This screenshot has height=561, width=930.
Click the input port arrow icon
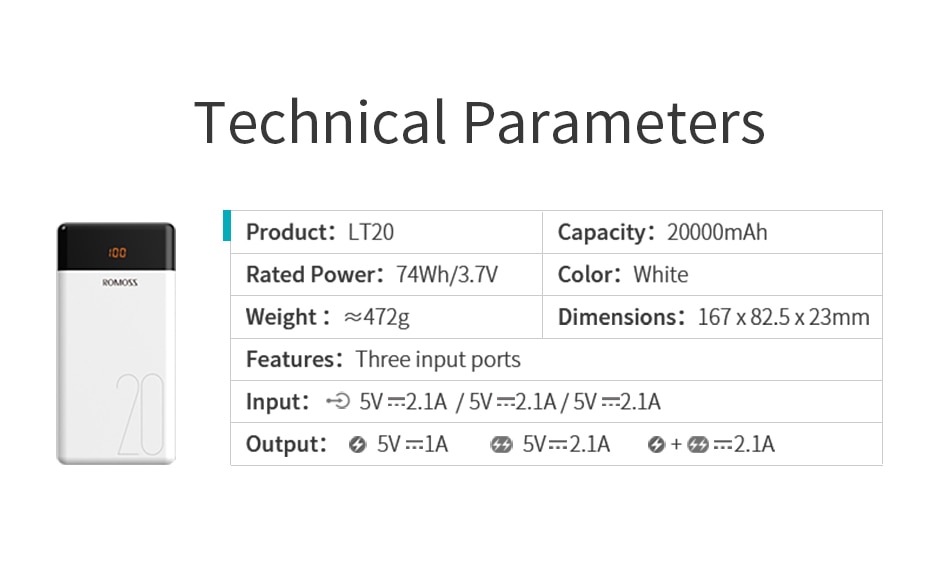click(x=338, y=401)
